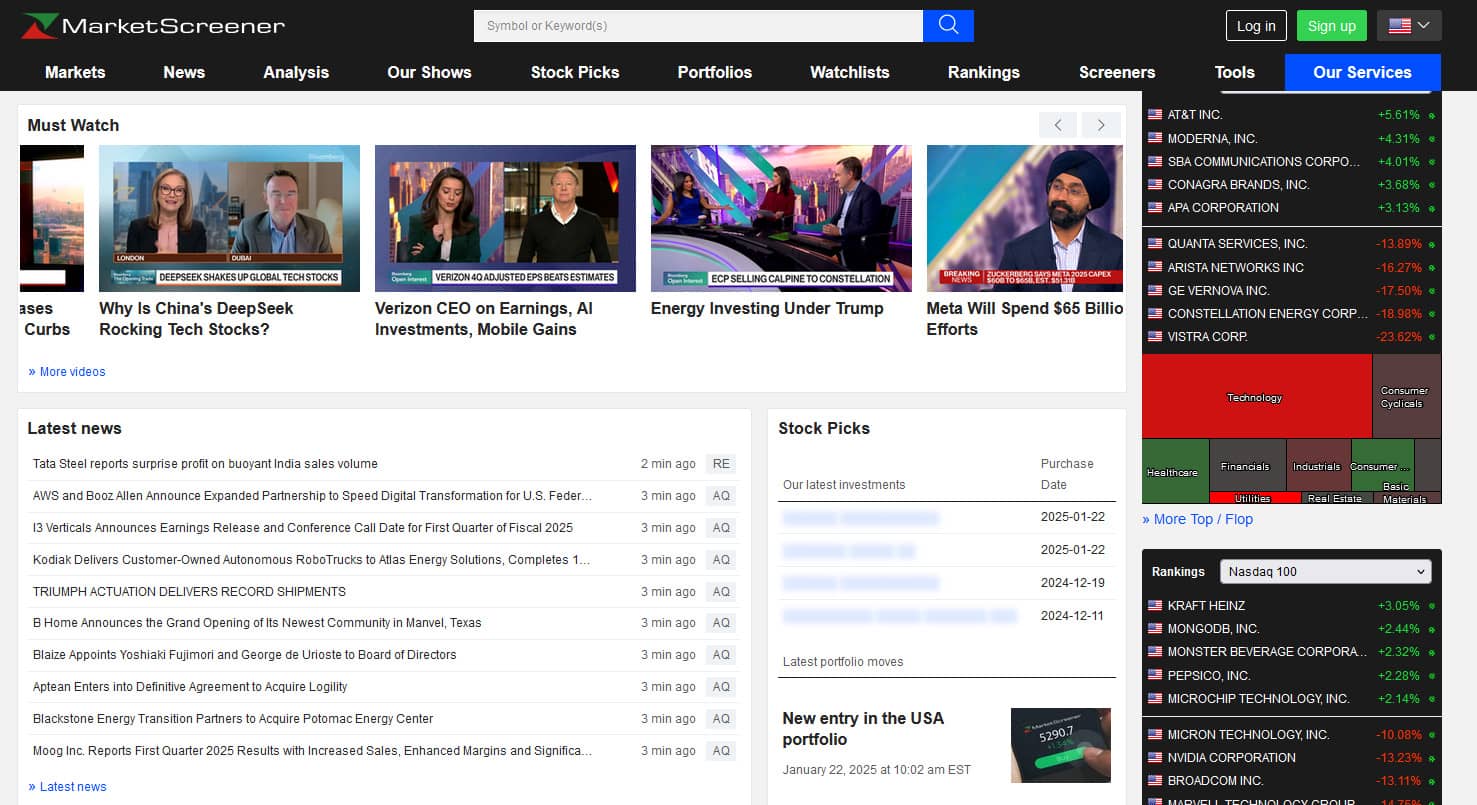Follow the More videos link
The image size is (1477, 805).
(67, 372)
